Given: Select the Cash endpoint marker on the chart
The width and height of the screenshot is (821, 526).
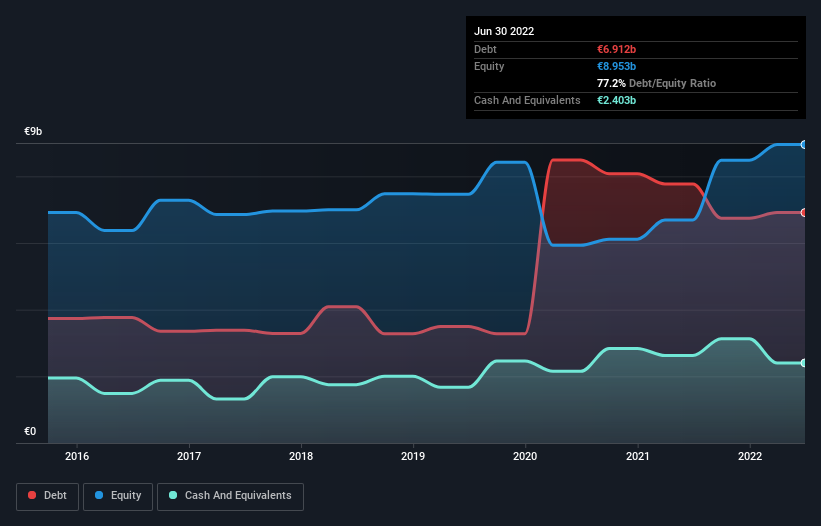Looking at the screenshot, I should tap(804, 363).
